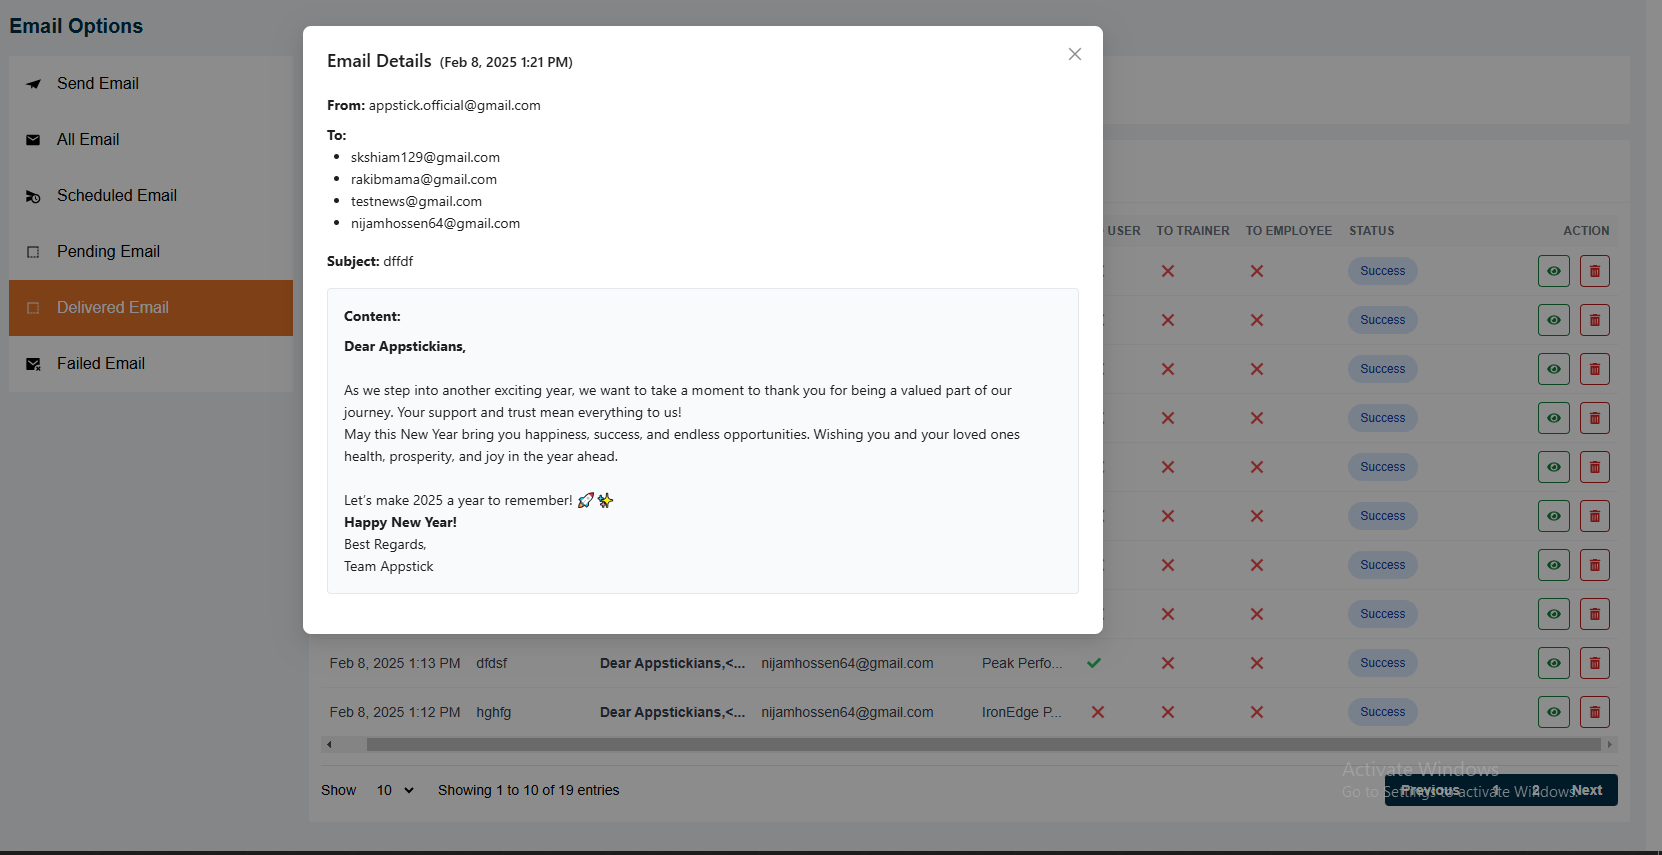The image size is (1662, 855).
Task: Click the Failed Email icon in sidebar
Action: tap(33, 364)
